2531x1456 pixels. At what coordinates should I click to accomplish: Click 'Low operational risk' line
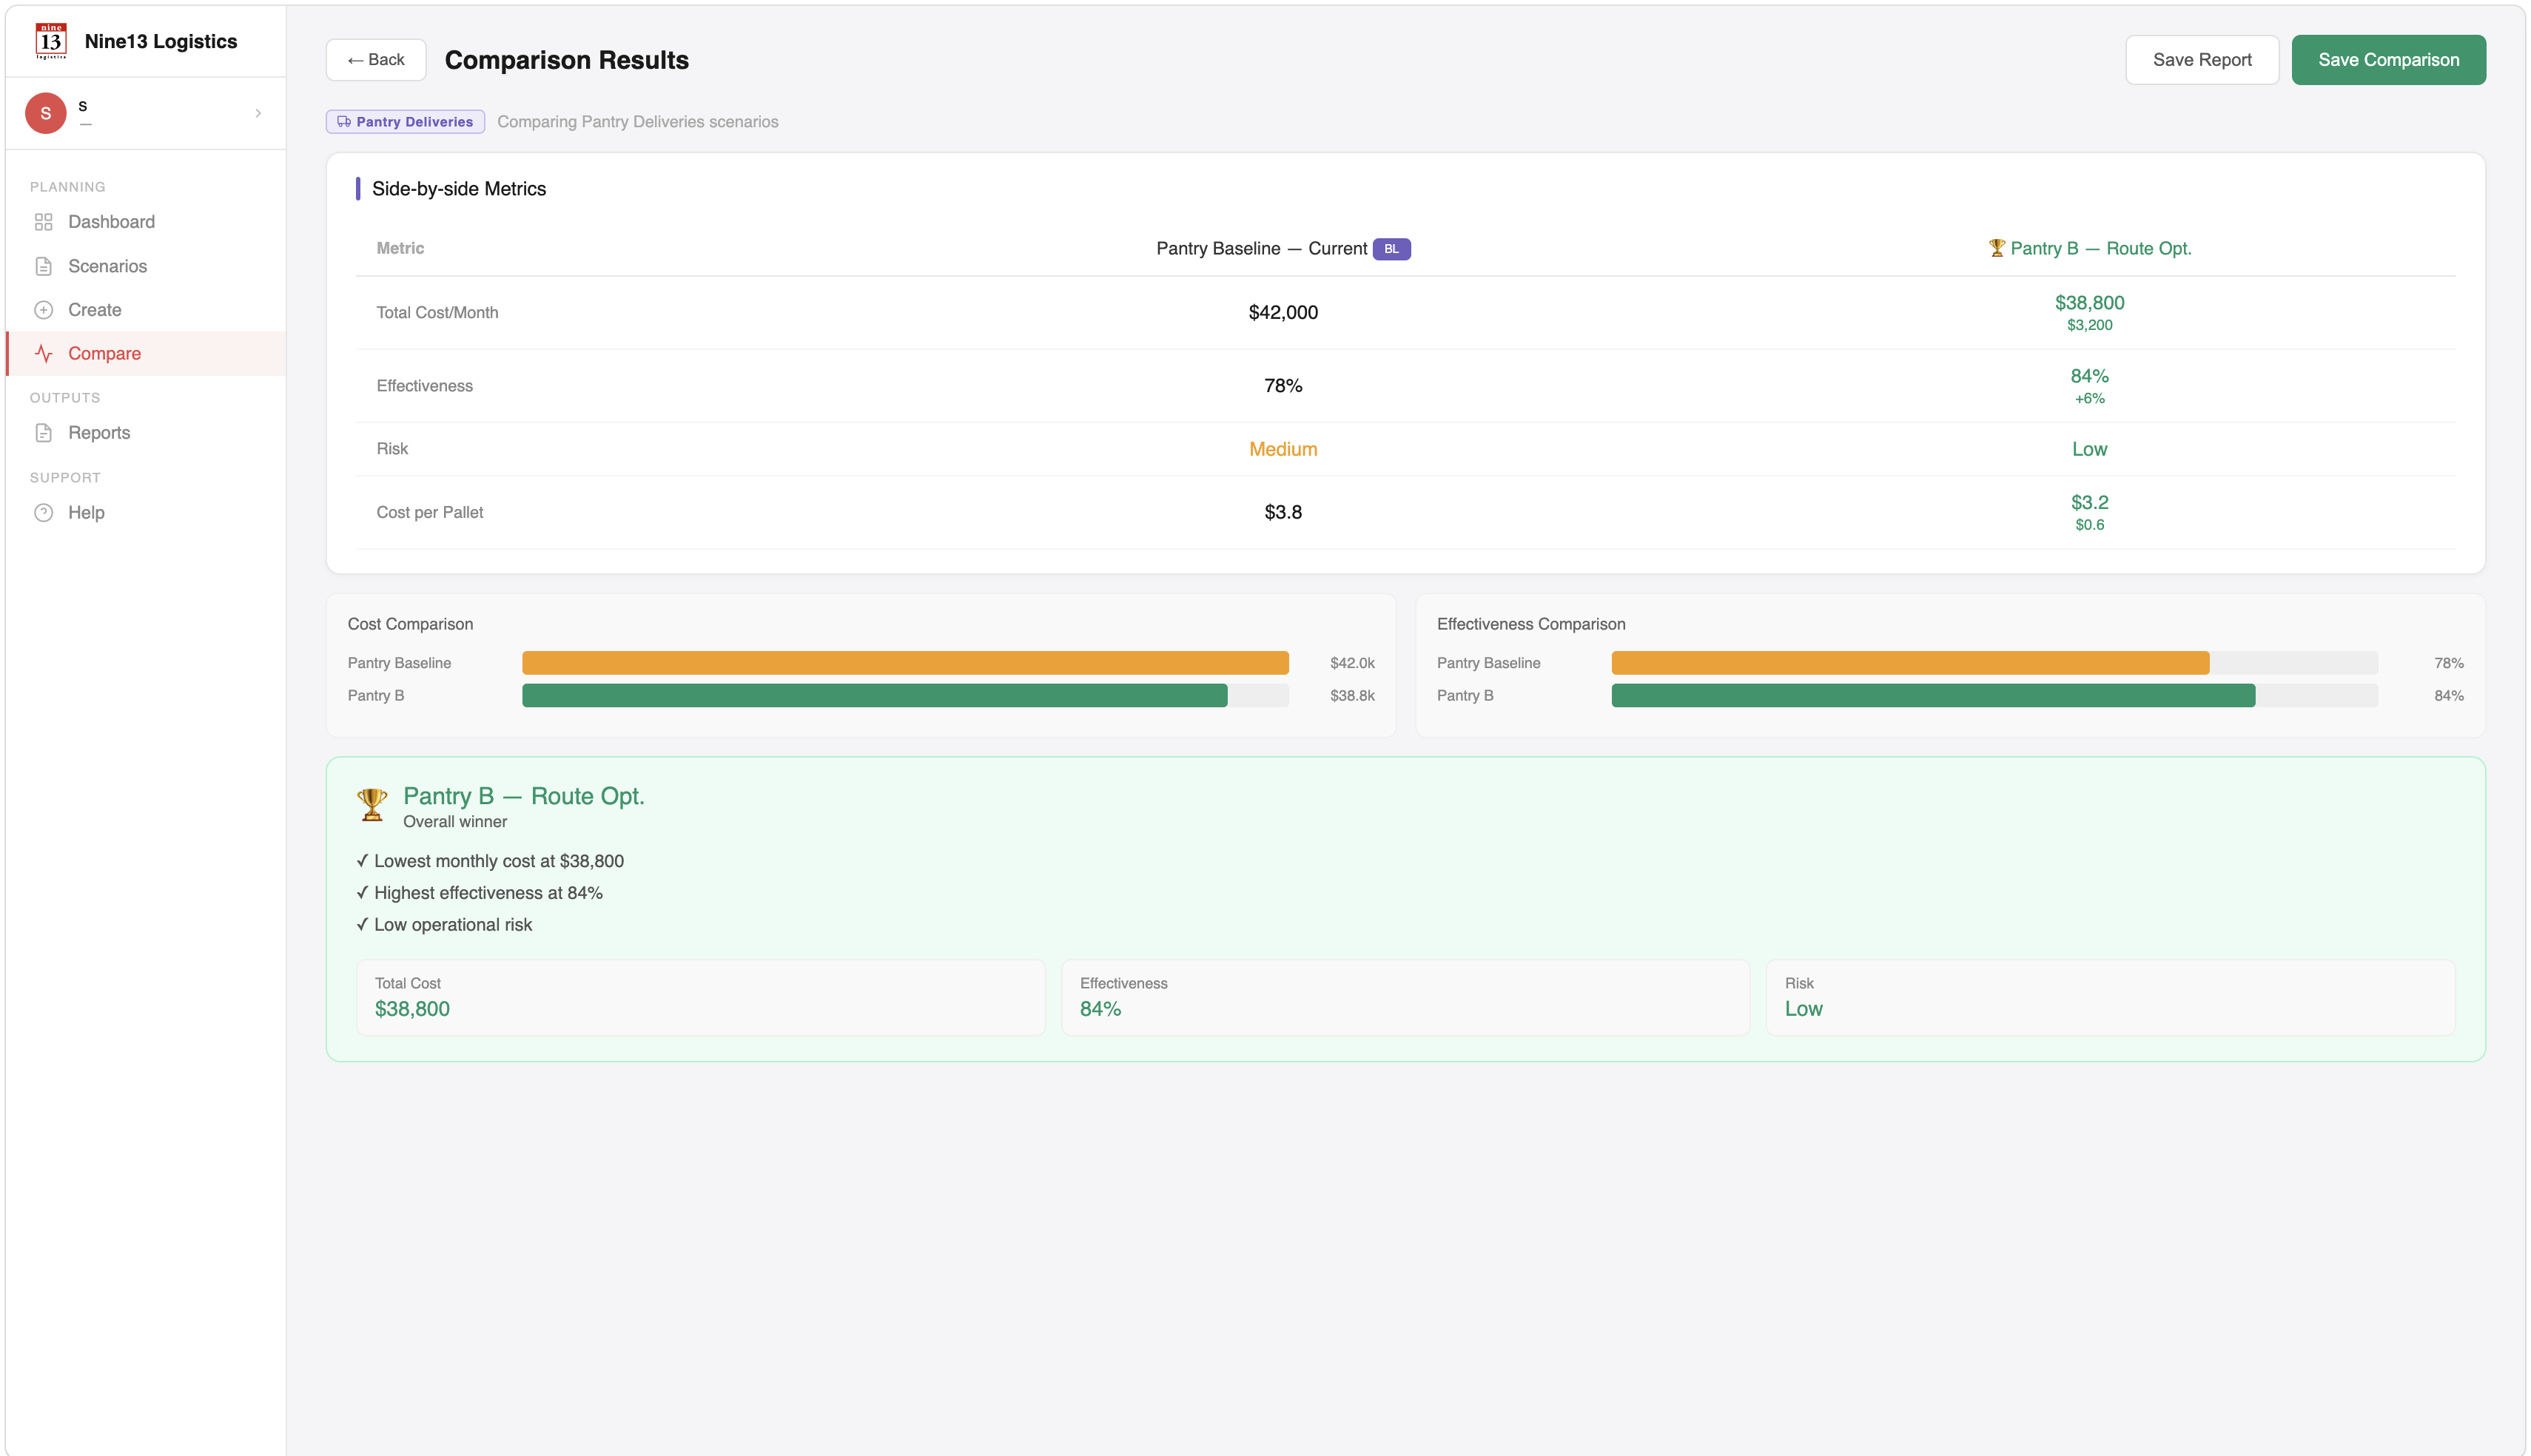coord(444,925)
